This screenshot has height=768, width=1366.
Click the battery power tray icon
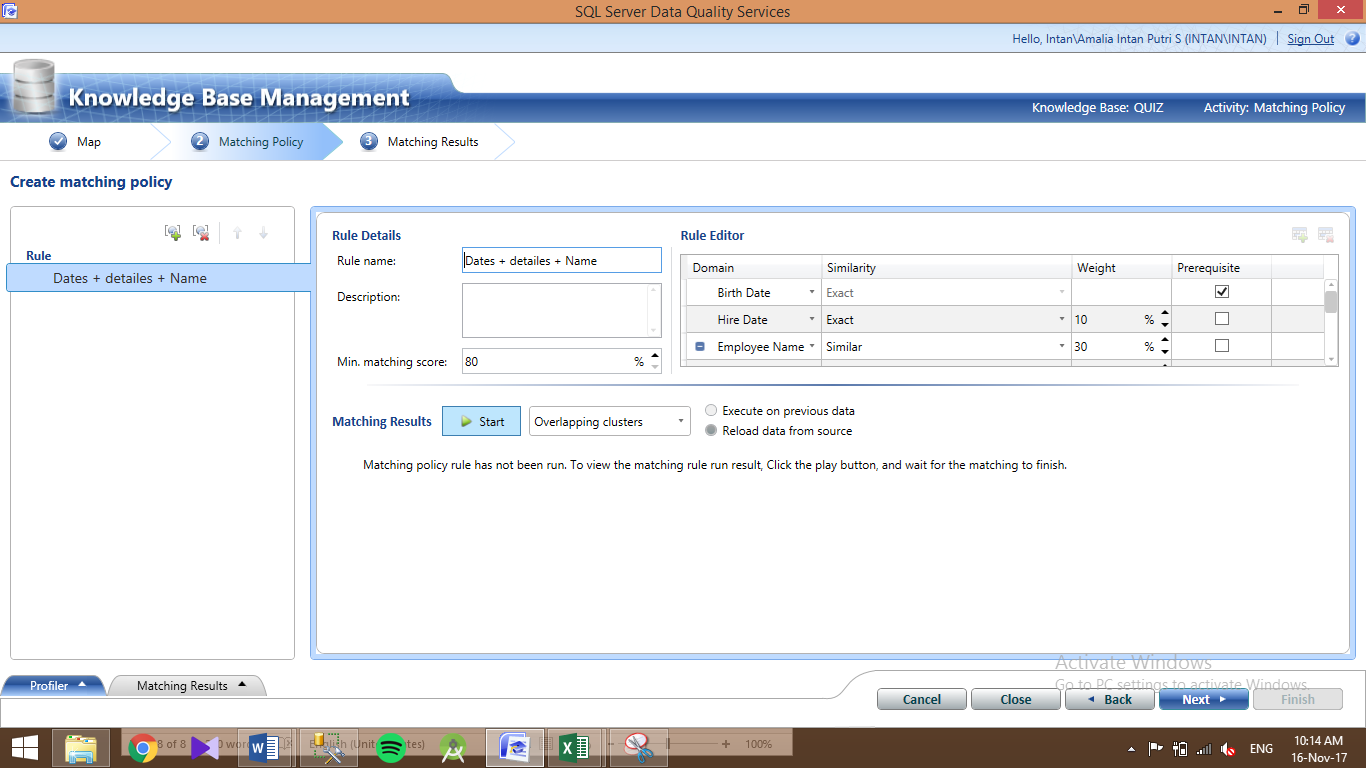1180,748
